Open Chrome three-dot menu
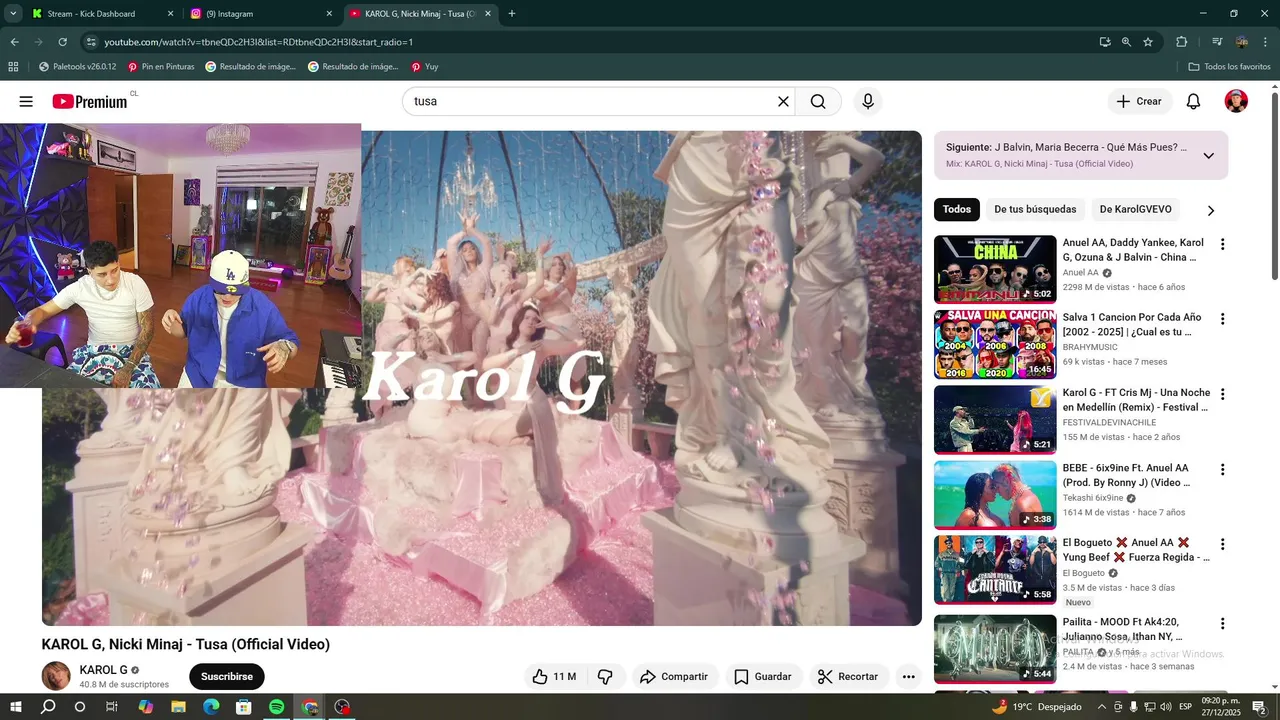 pos(1265,42)
